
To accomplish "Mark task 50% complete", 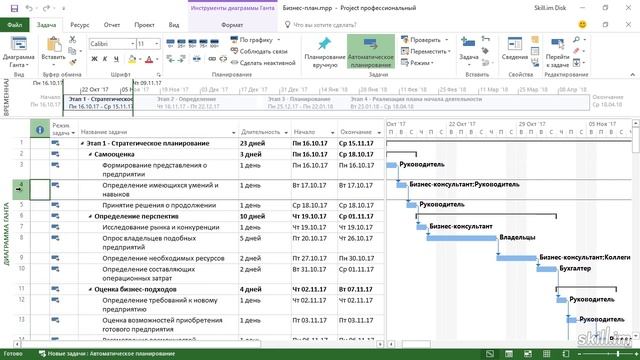I will coord(192,42).
